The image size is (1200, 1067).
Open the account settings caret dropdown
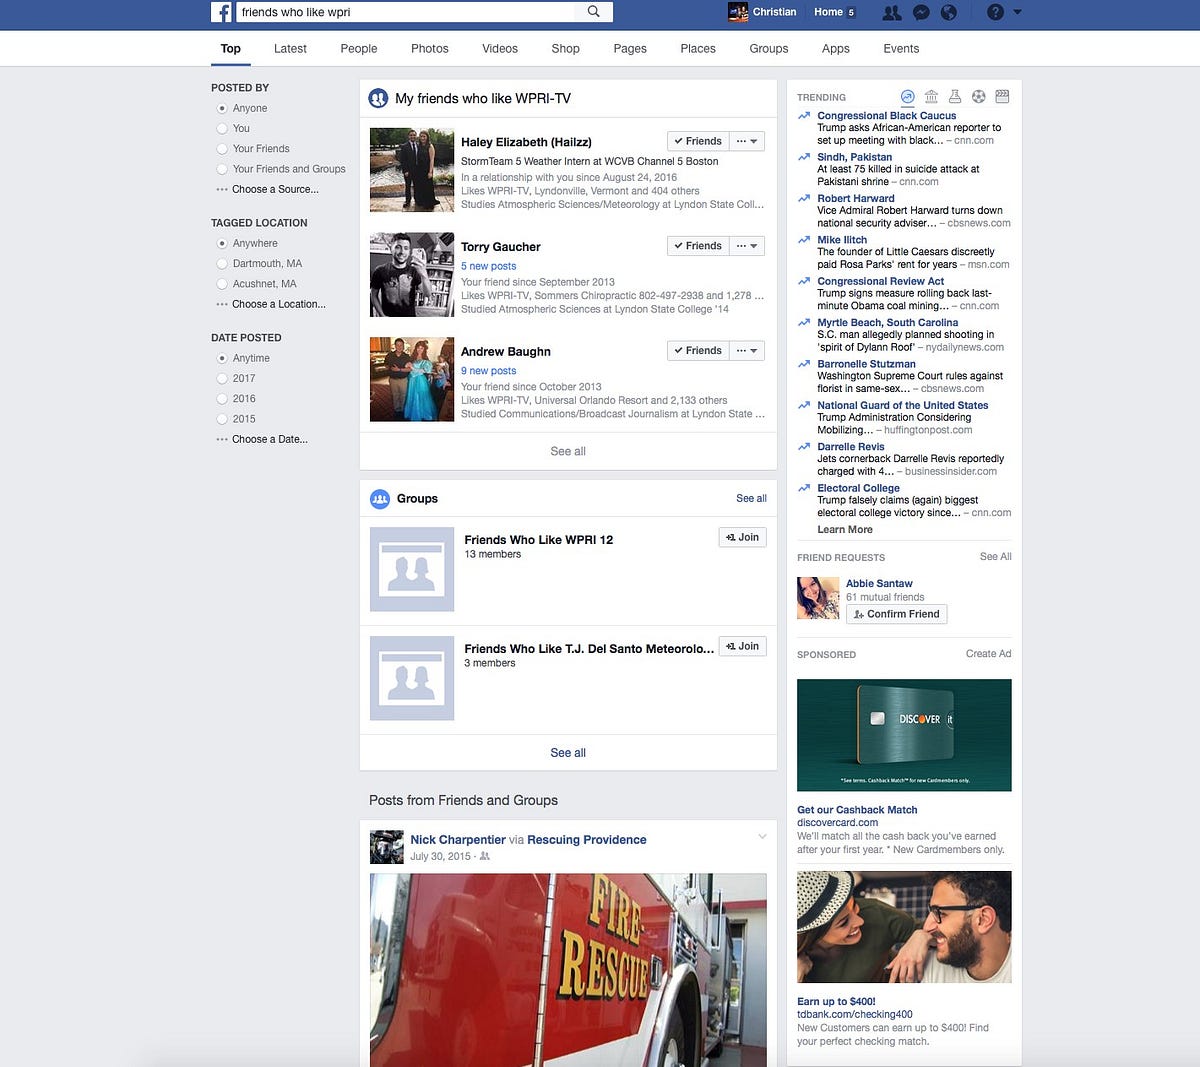click(1017, 12)
